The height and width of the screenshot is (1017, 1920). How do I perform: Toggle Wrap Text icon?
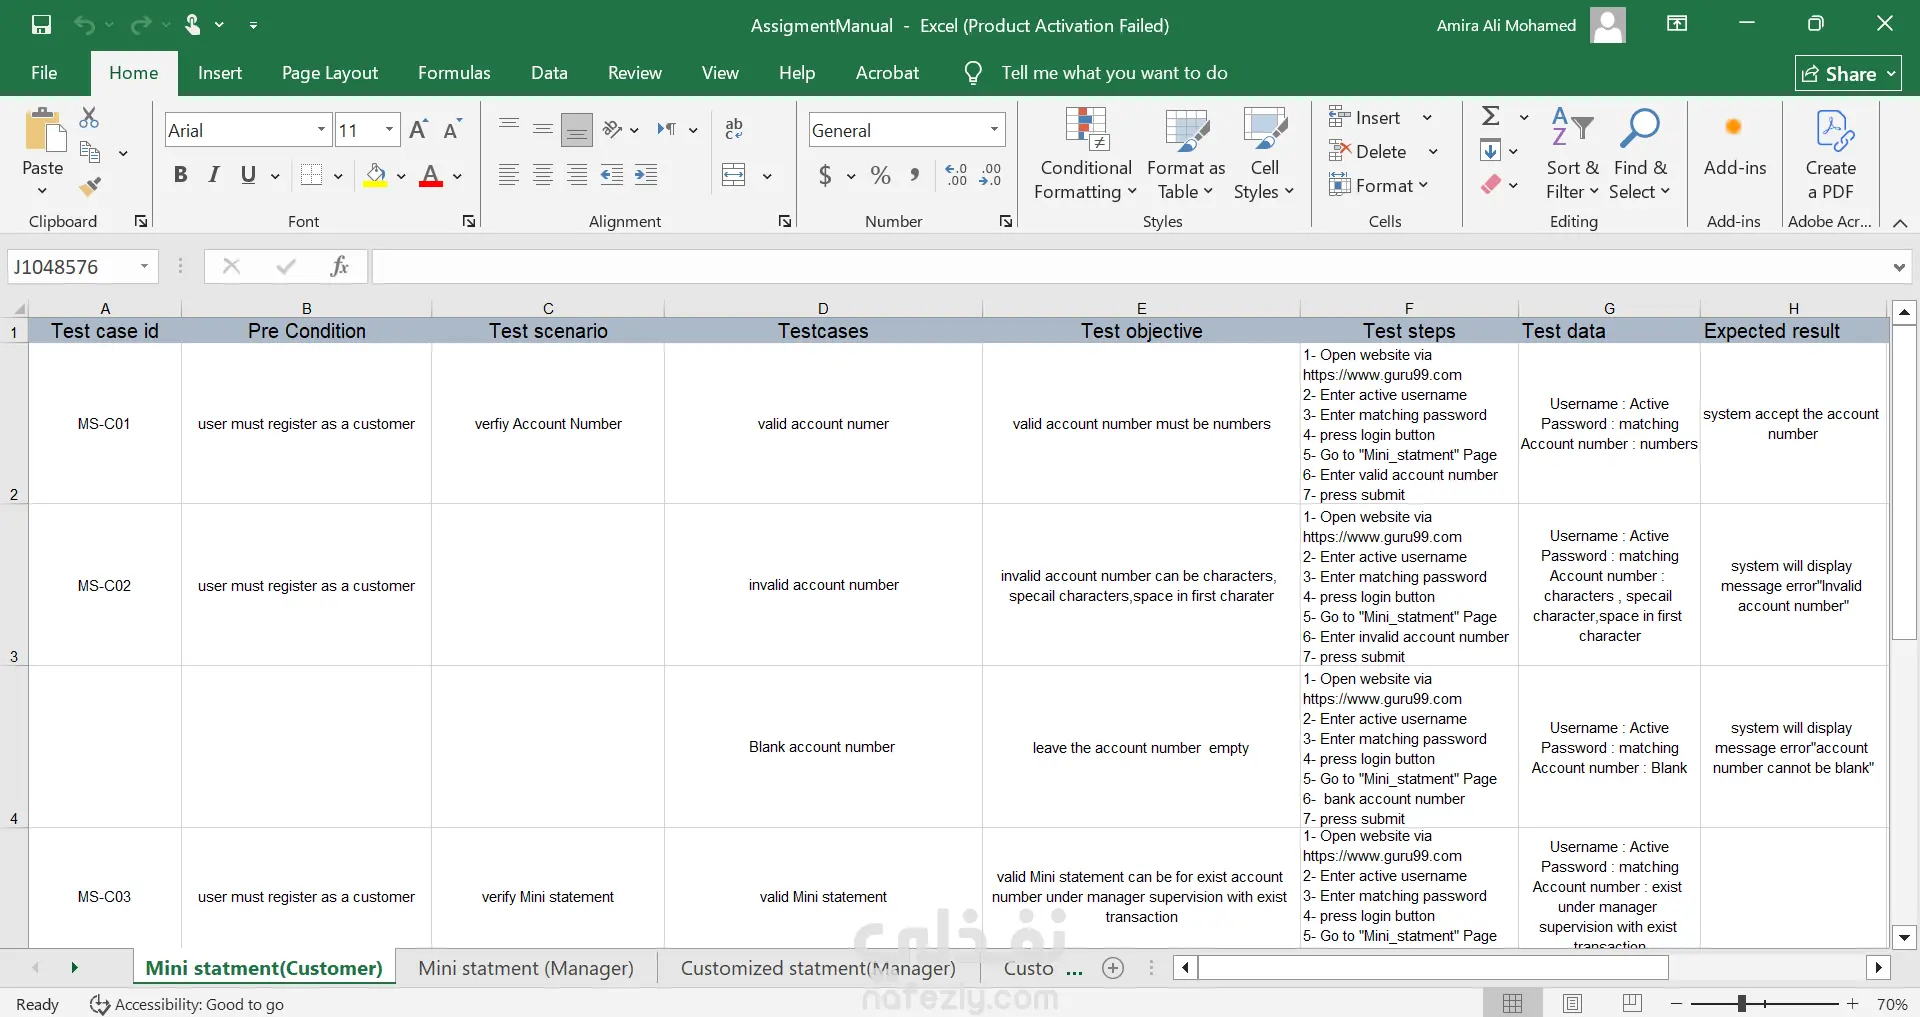734,129
